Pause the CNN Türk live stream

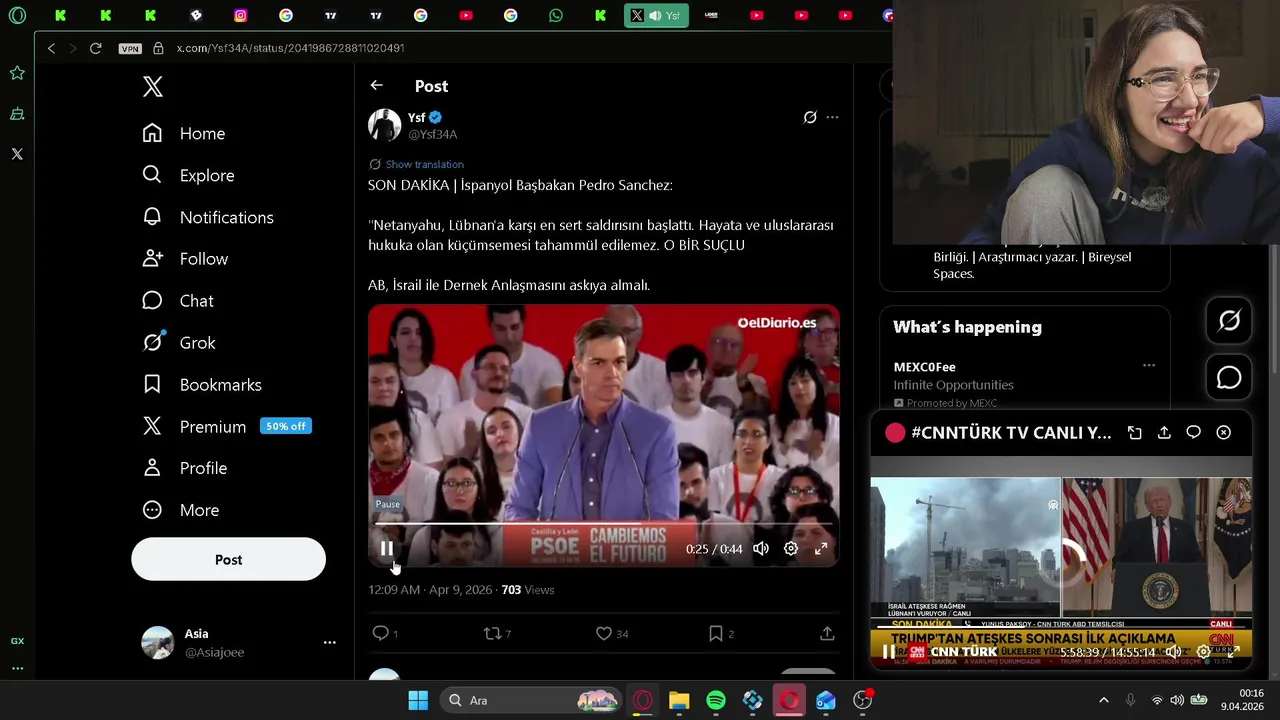click(888, 652)
